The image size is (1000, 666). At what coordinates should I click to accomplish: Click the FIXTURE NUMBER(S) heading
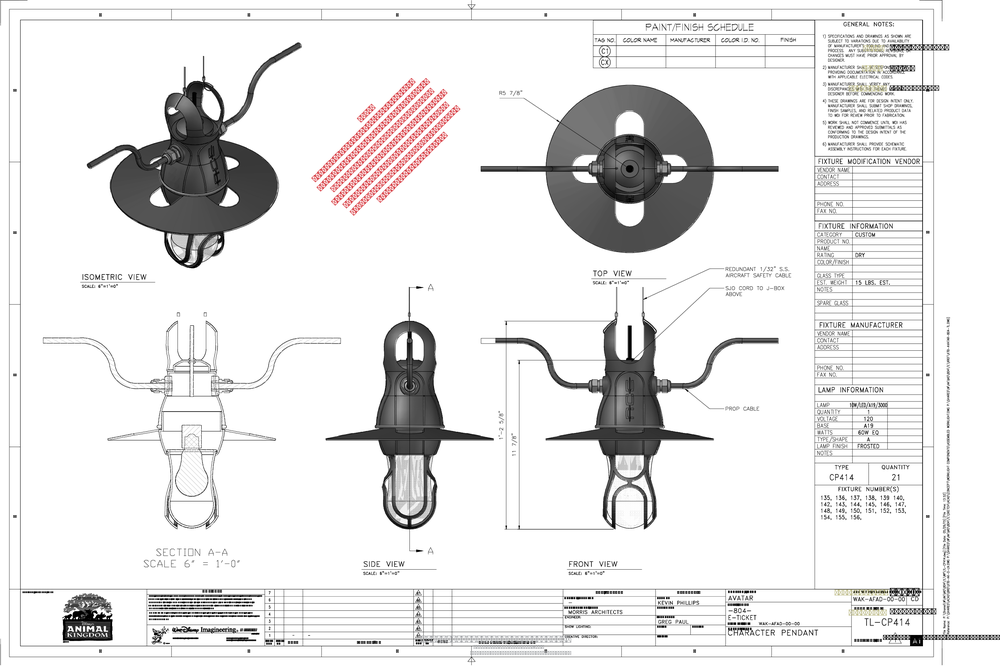868,489
